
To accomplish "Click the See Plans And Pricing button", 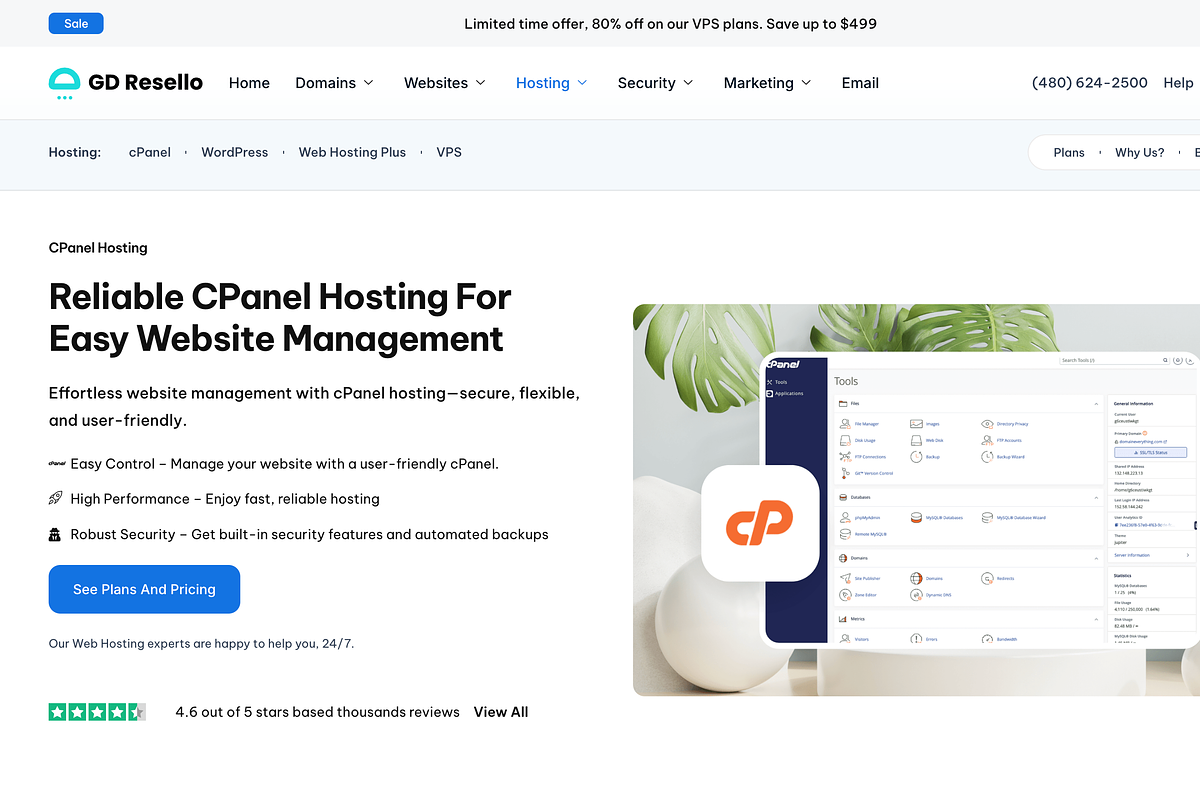I will (144, 589).
